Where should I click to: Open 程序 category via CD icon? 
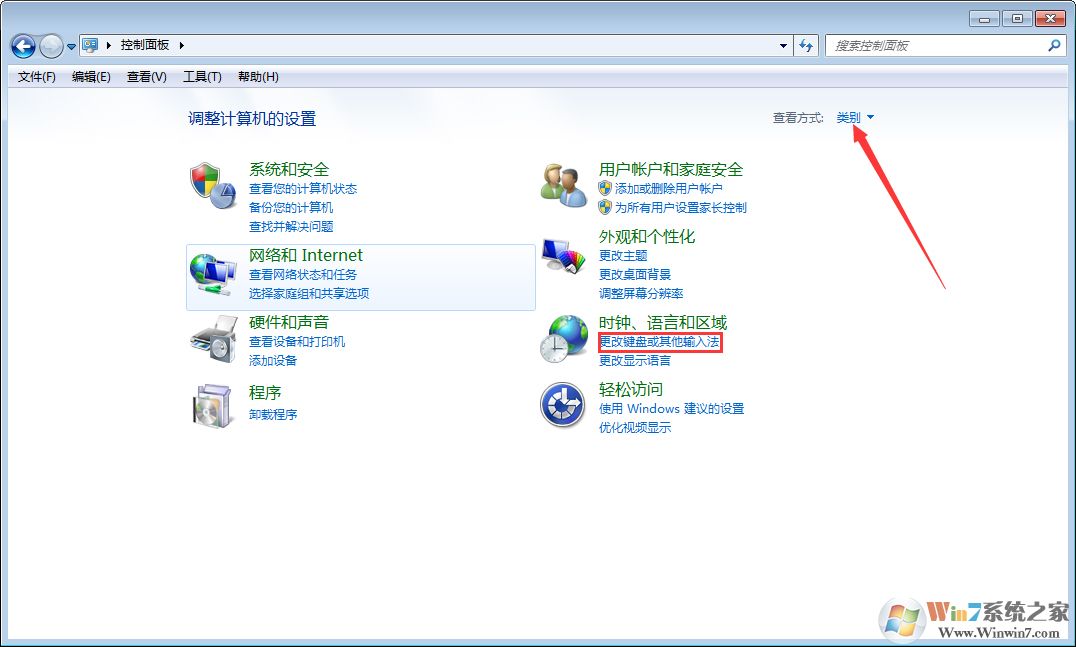point(213,406)
